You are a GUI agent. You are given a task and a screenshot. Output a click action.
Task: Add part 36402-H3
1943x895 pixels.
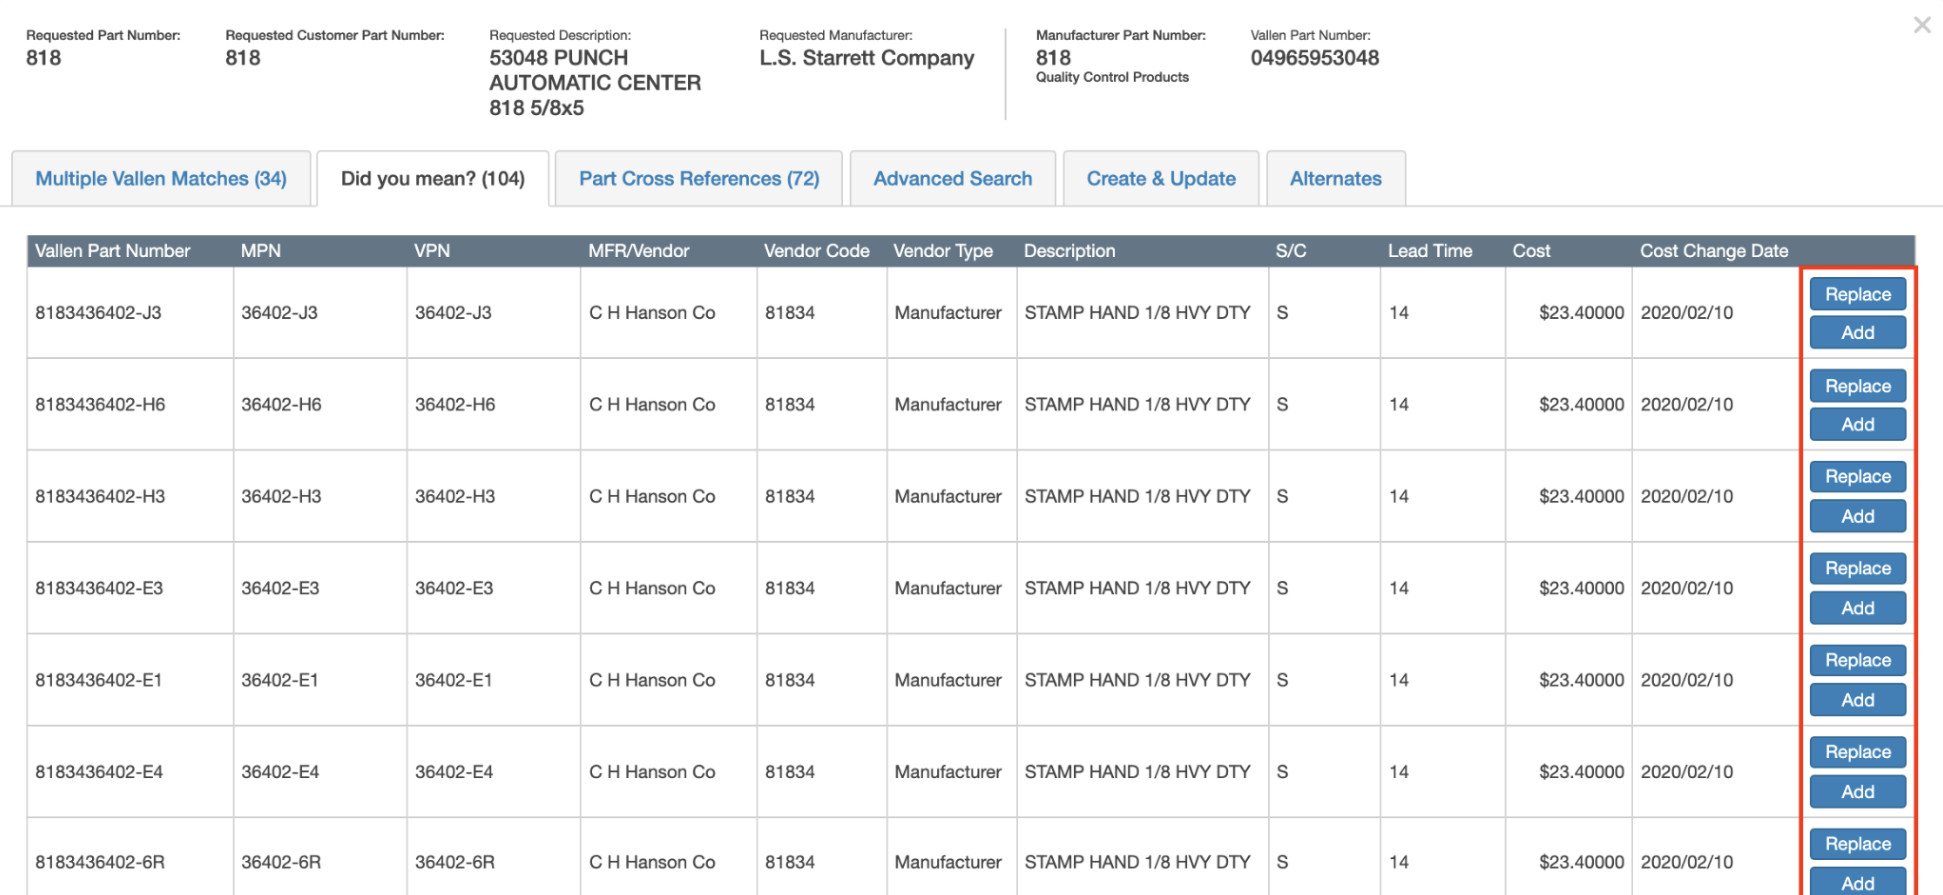coord(1857,517)
